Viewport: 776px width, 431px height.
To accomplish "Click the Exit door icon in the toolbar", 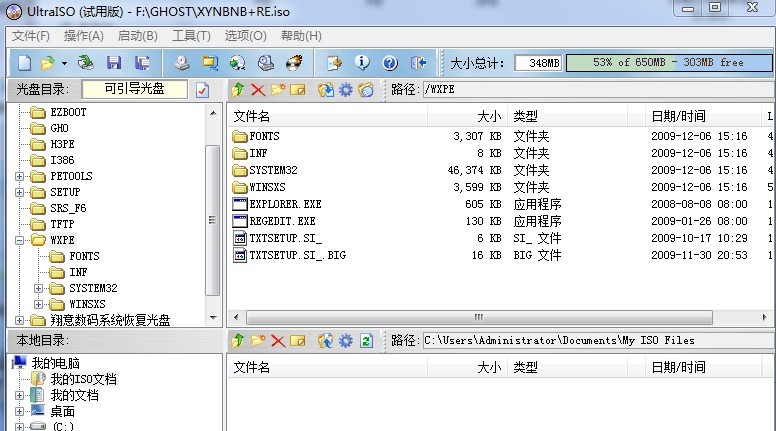I will pyautogui.click(x=419, y=63).
